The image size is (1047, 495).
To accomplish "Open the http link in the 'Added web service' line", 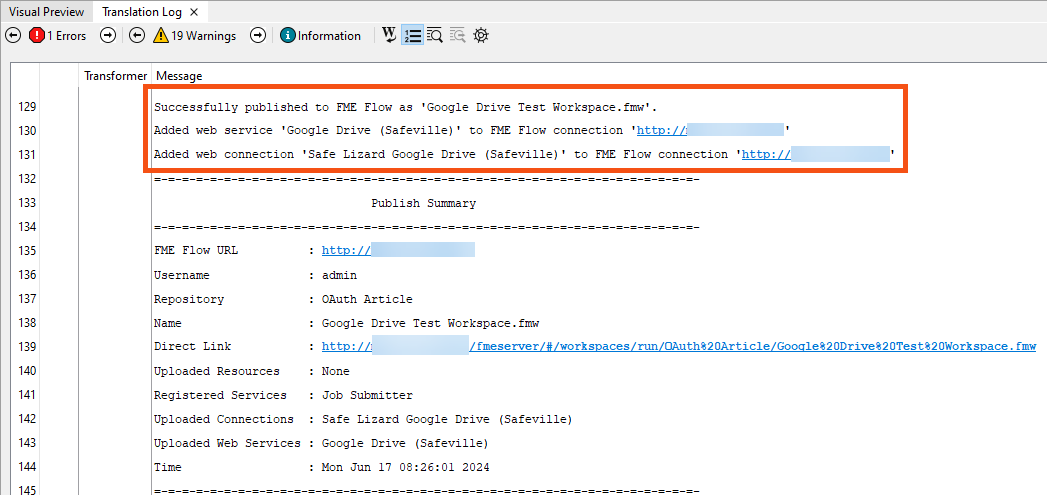I will 710,130.
